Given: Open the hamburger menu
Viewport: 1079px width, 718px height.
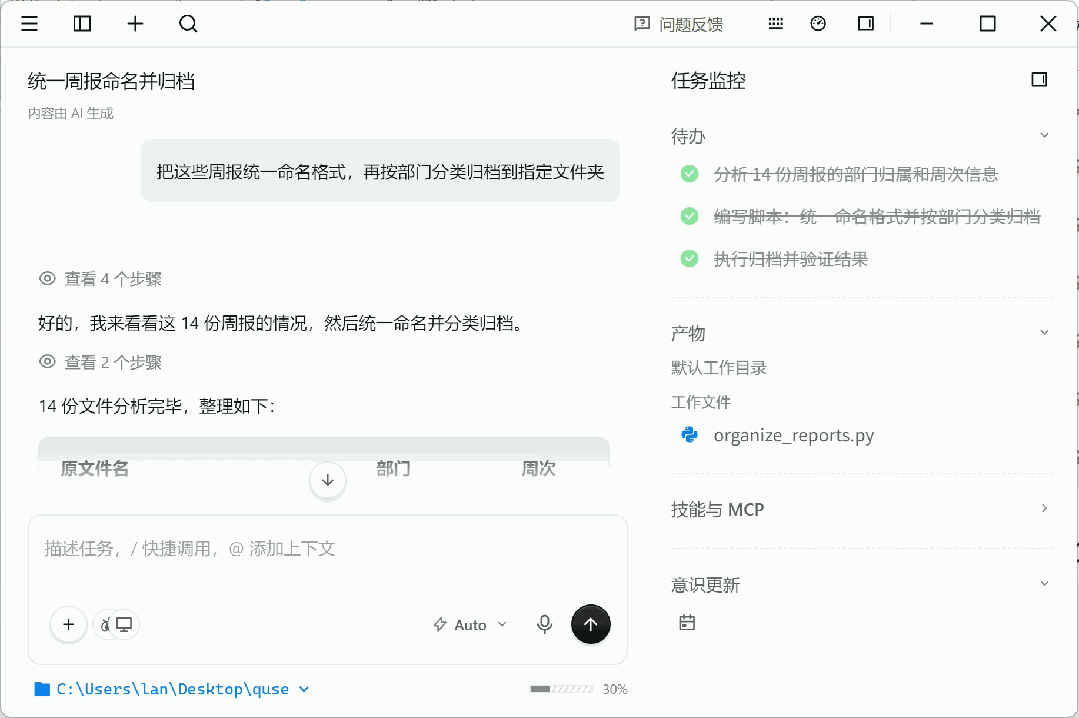Looking at the screenshot, I should click(30, 24).
